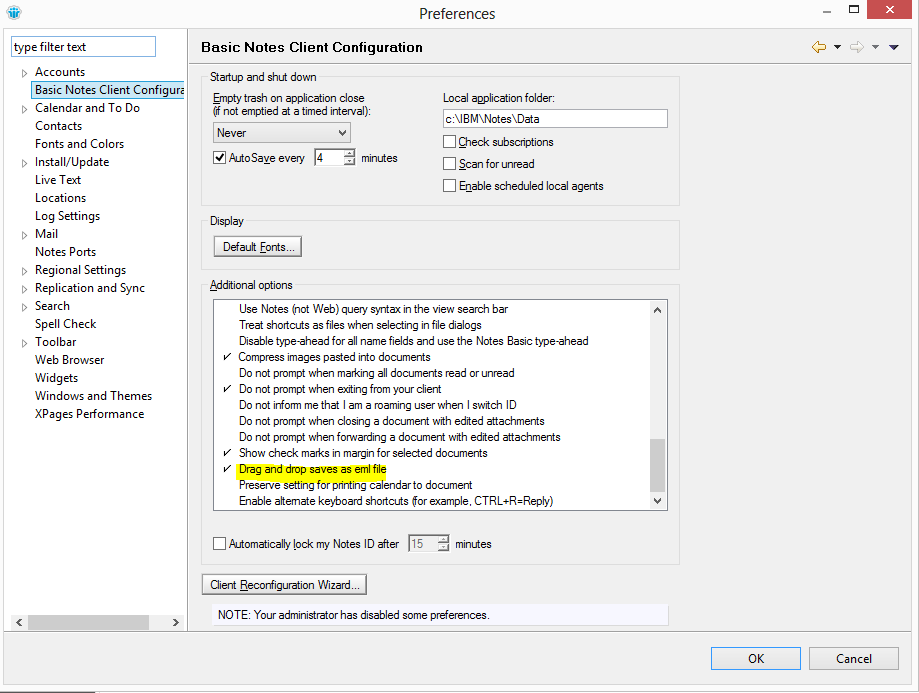
Task: Click options list scroll down arrow
Action: pos(658,501)
